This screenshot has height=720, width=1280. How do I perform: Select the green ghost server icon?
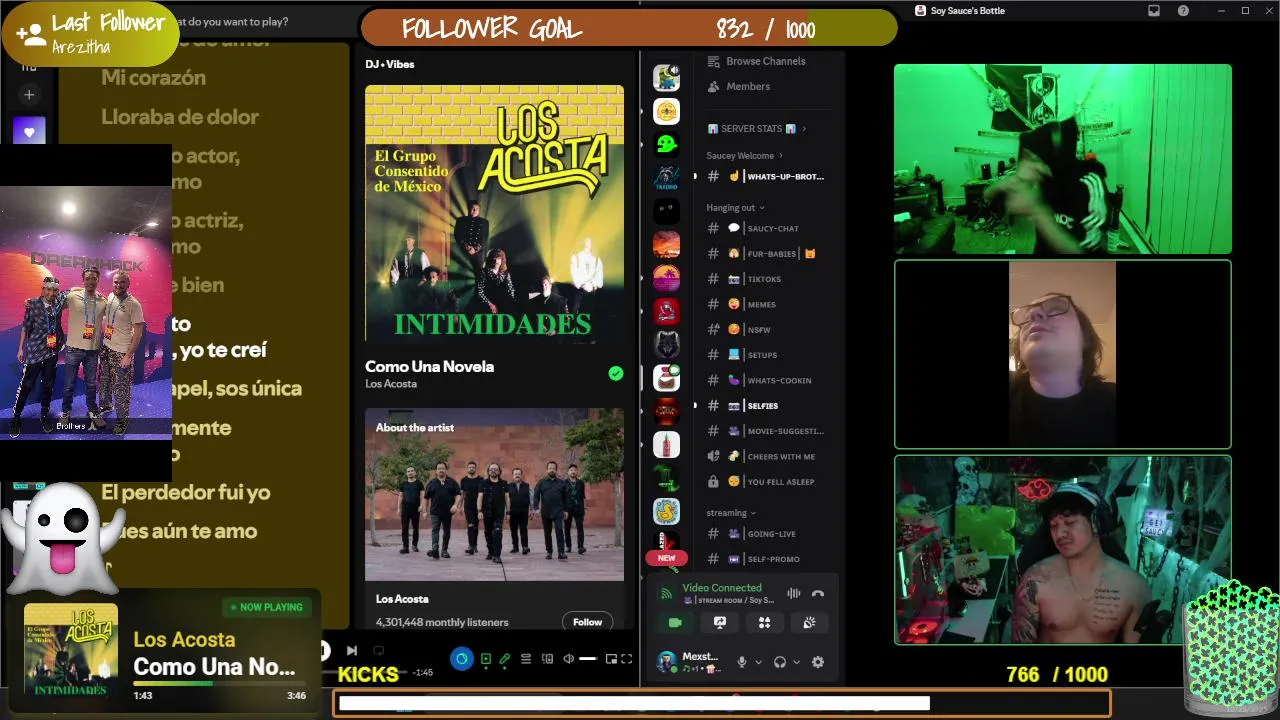[667, 144]
